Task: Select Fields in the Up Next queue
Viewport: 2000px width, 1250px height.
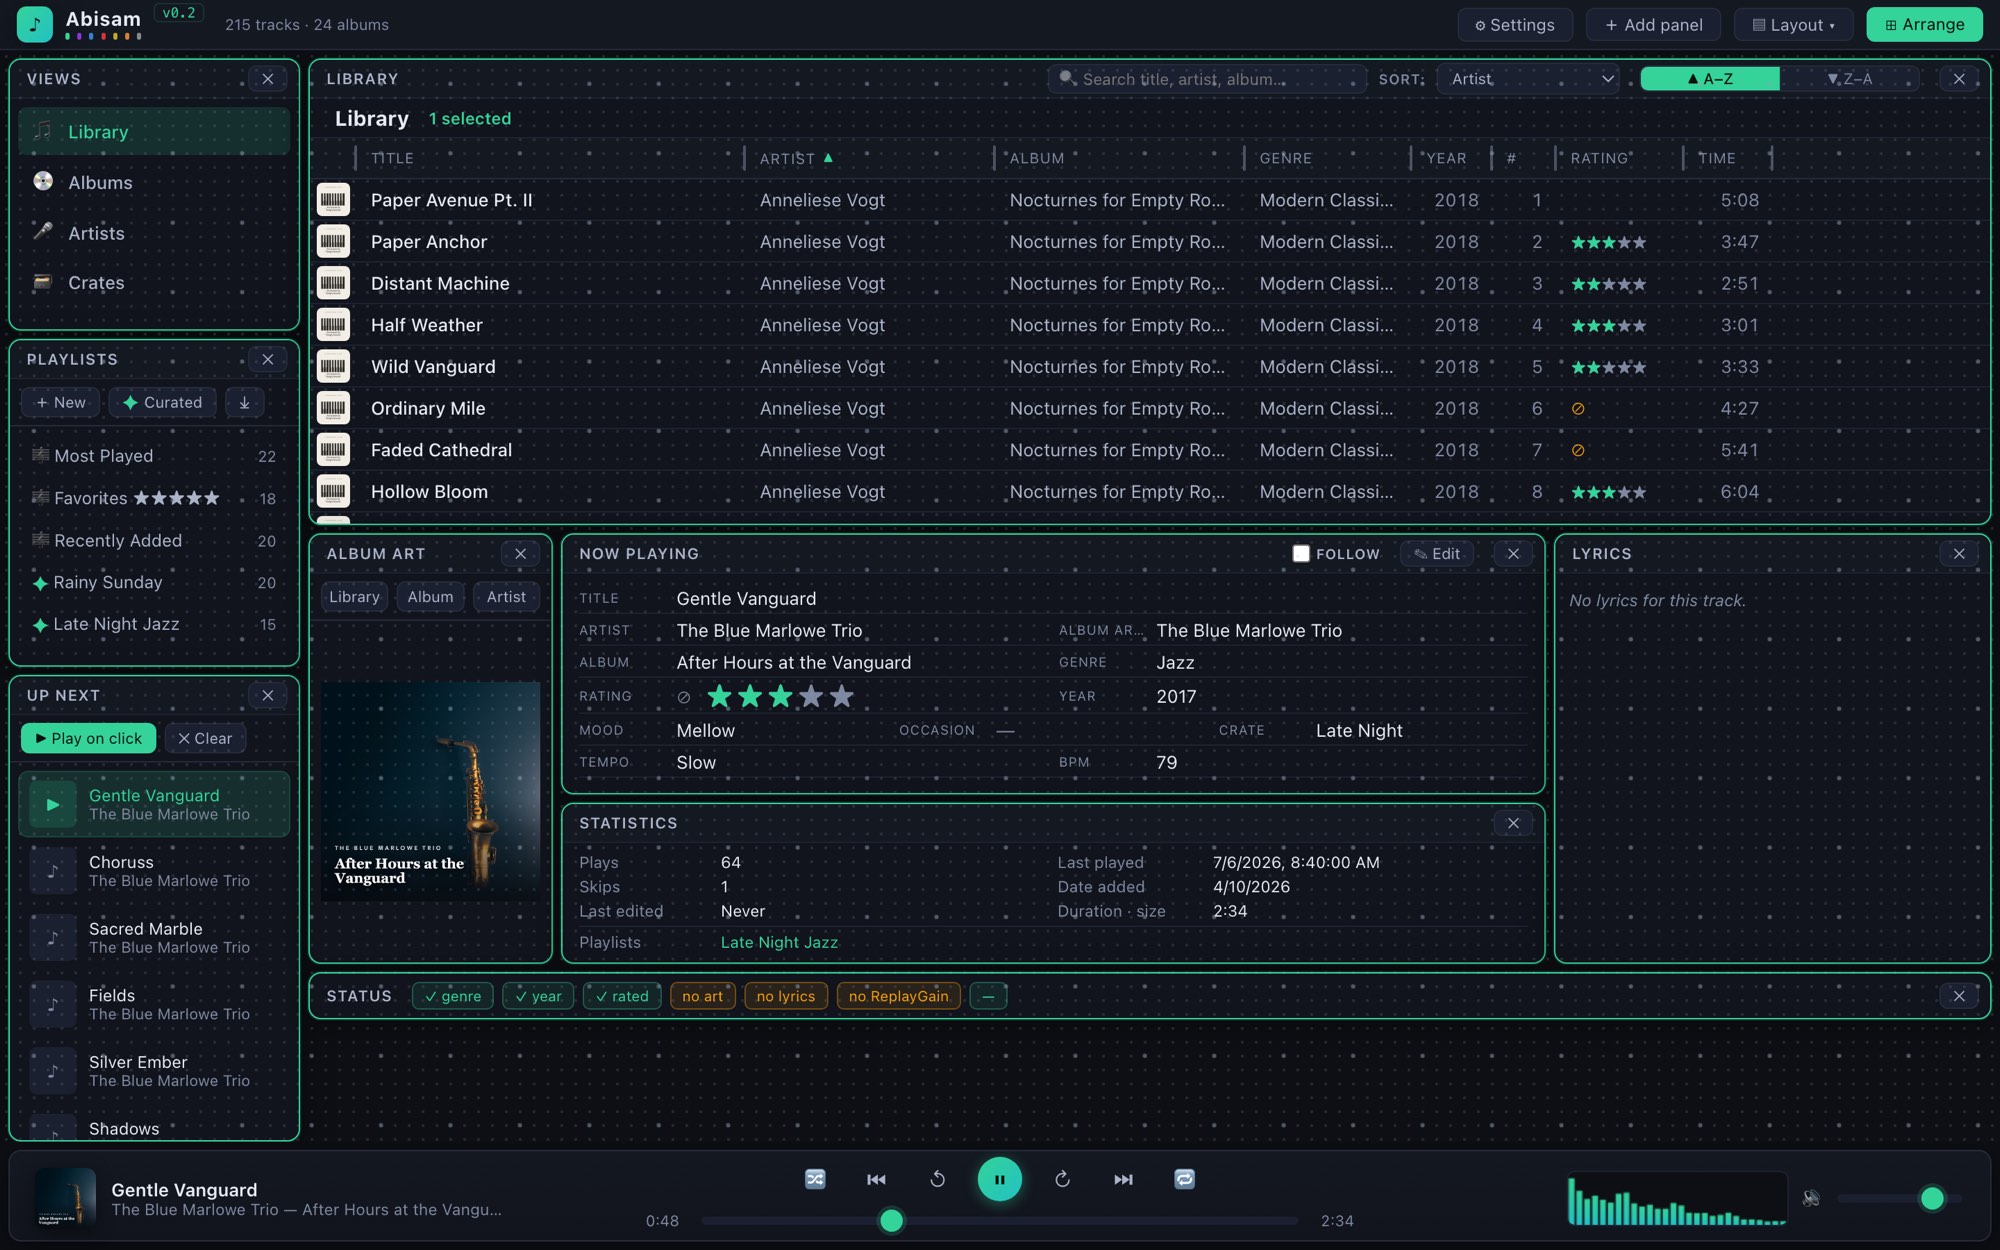Action: 154,1004
